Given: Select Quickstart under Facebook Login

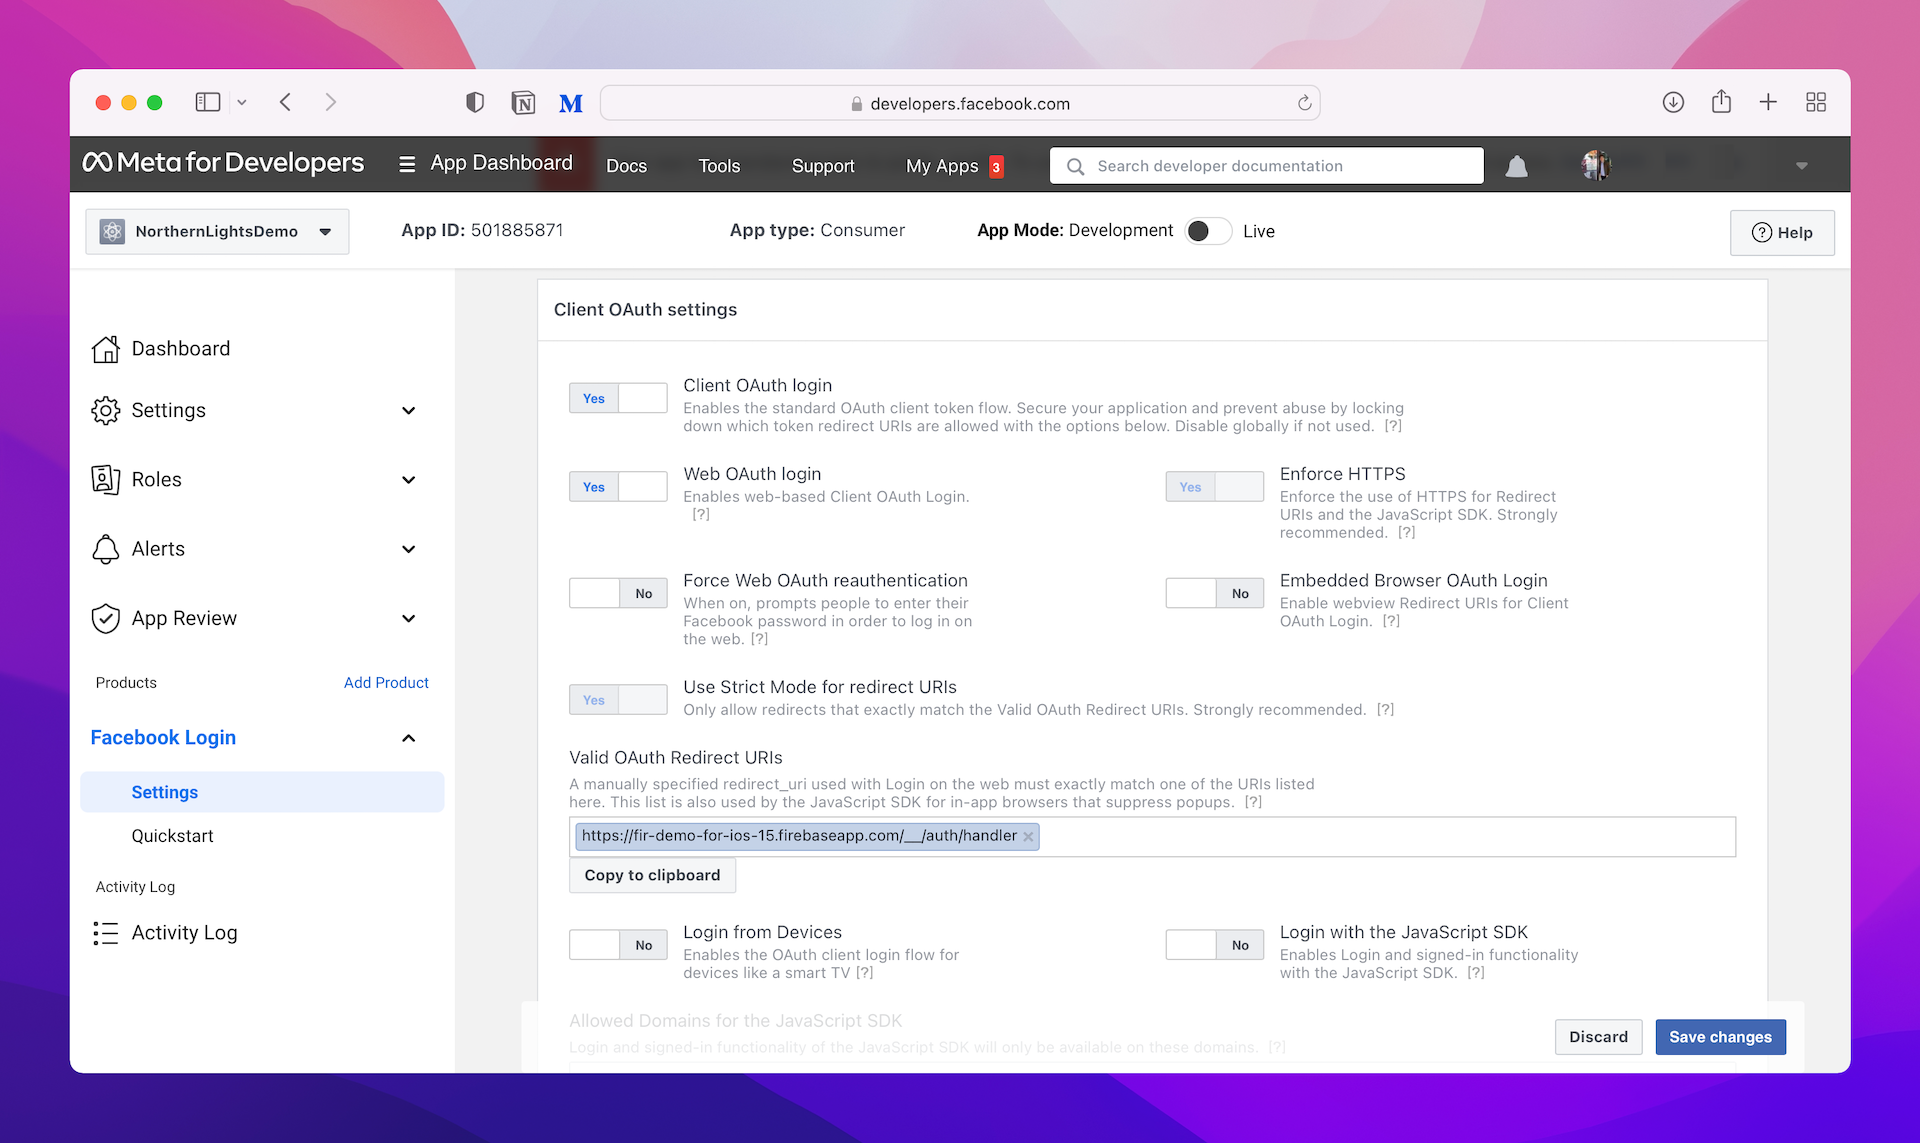Looking at the screenshot, I should pos(172,836).
